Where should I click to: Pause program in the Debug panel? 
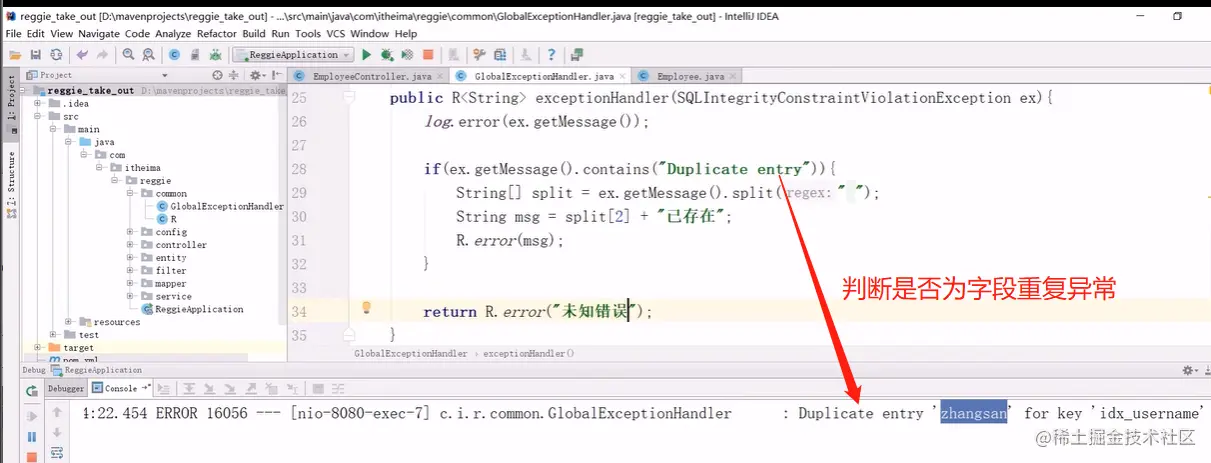(32, 437)
